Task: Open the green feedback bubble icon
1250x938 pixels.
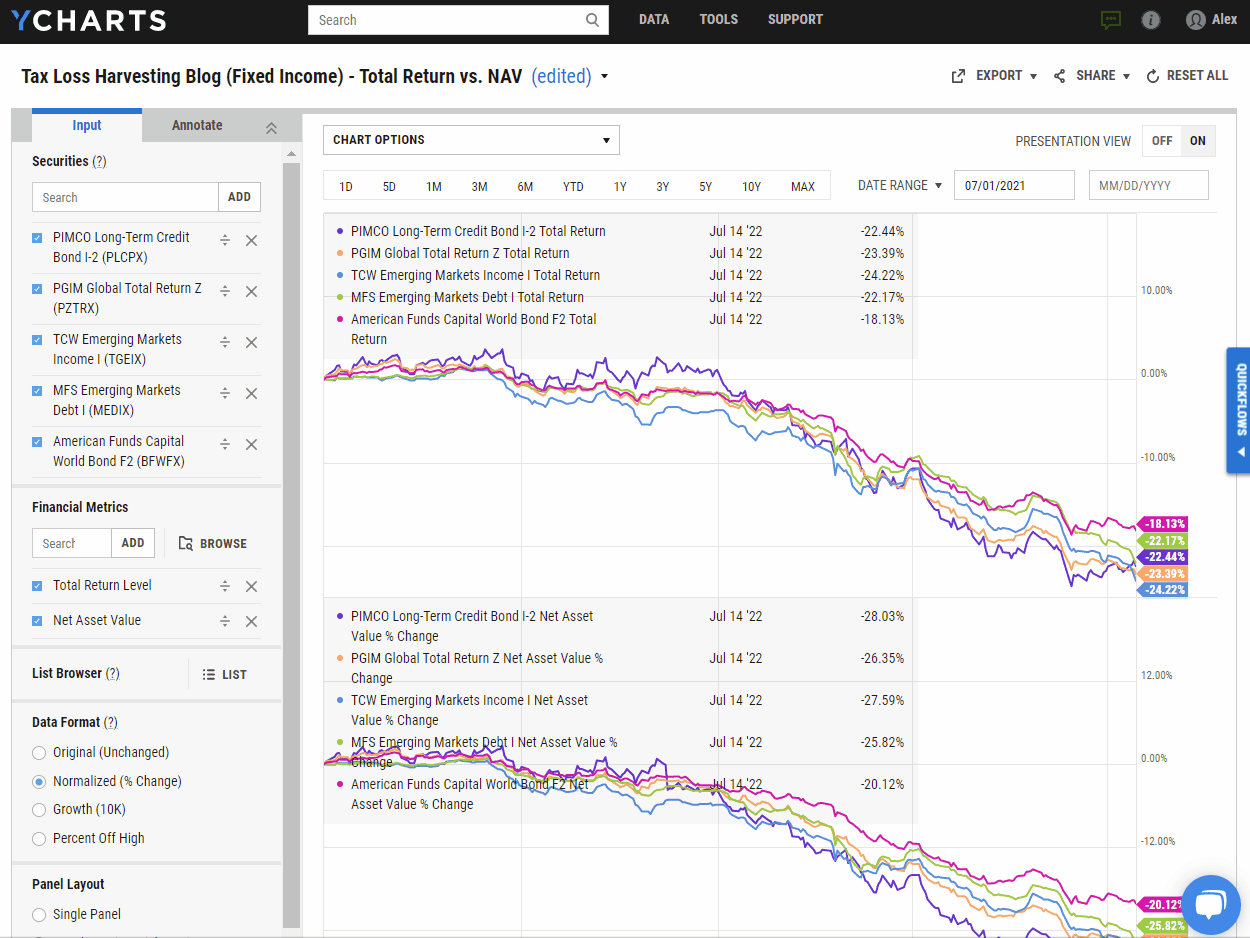Action: pos(1110,19)
